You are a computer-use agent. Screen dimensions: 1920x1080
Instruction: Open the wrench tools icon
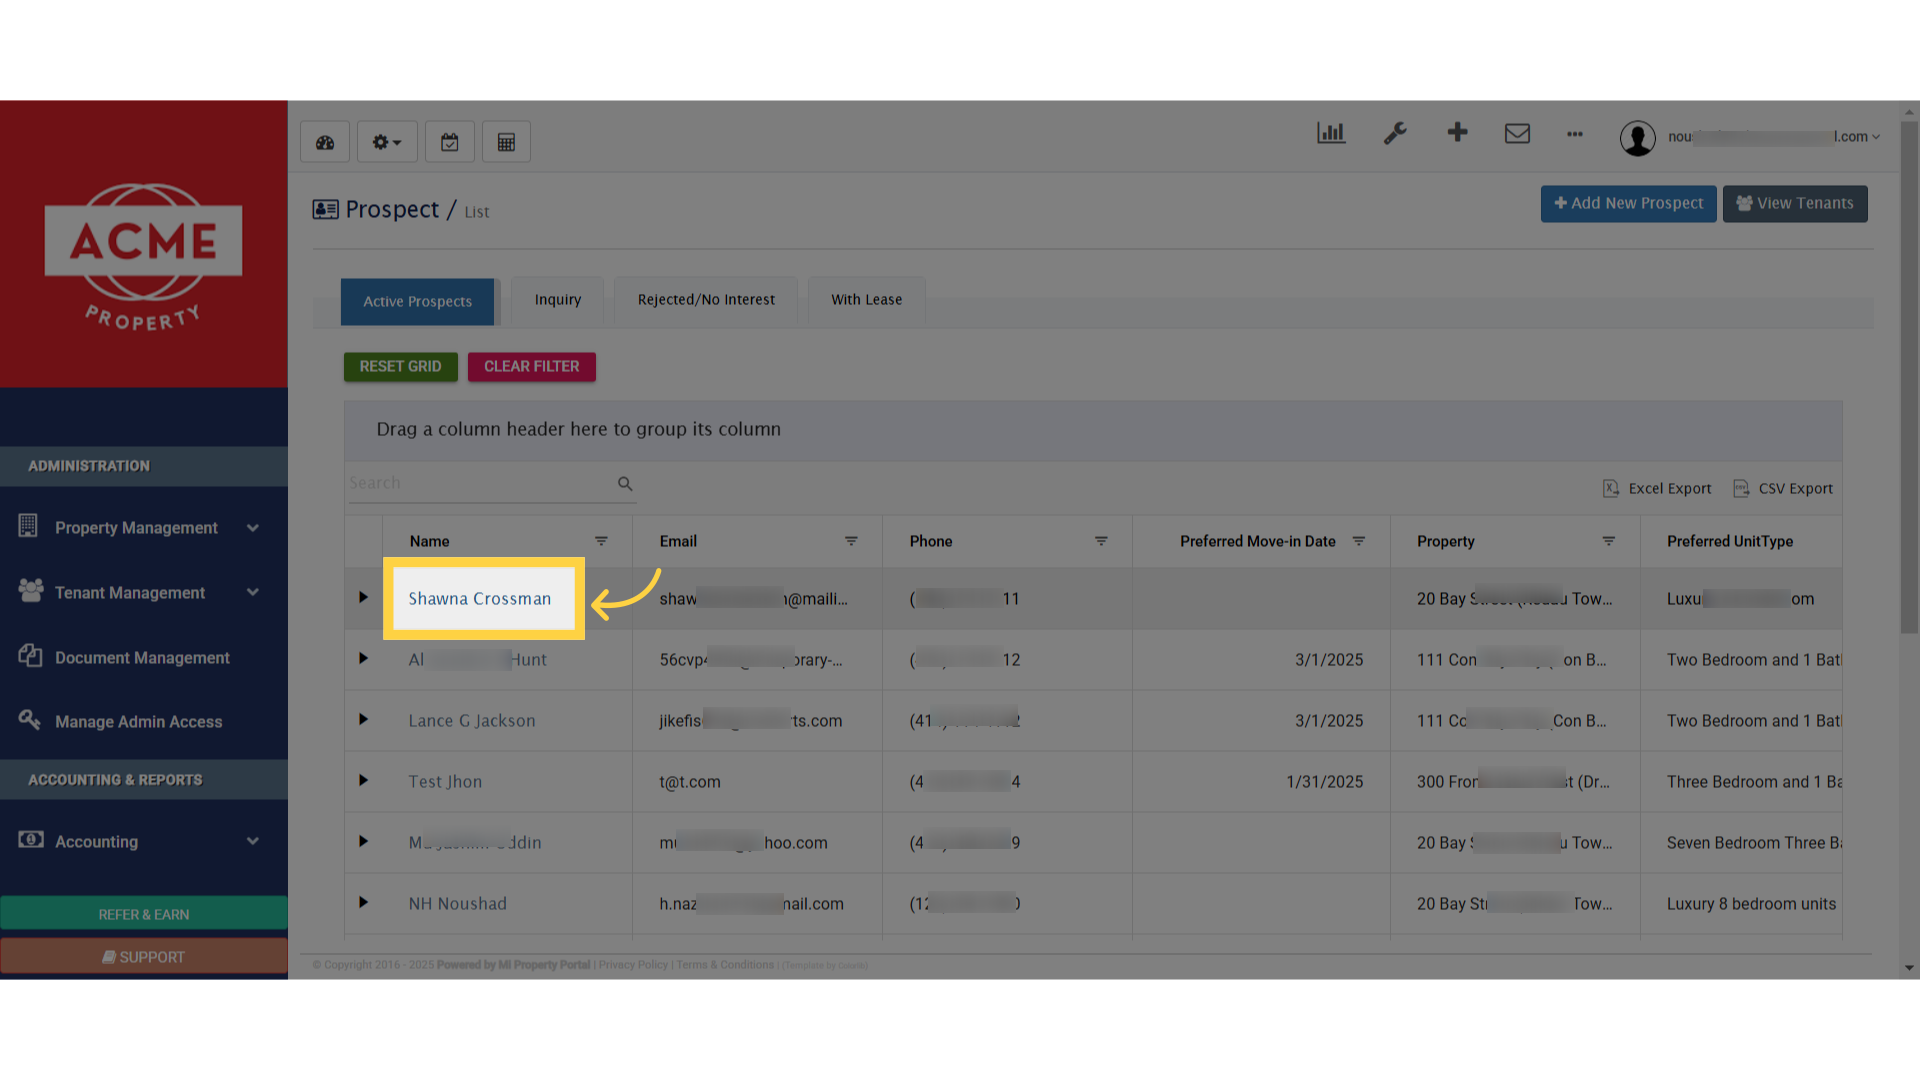[x=1395, y=133]
